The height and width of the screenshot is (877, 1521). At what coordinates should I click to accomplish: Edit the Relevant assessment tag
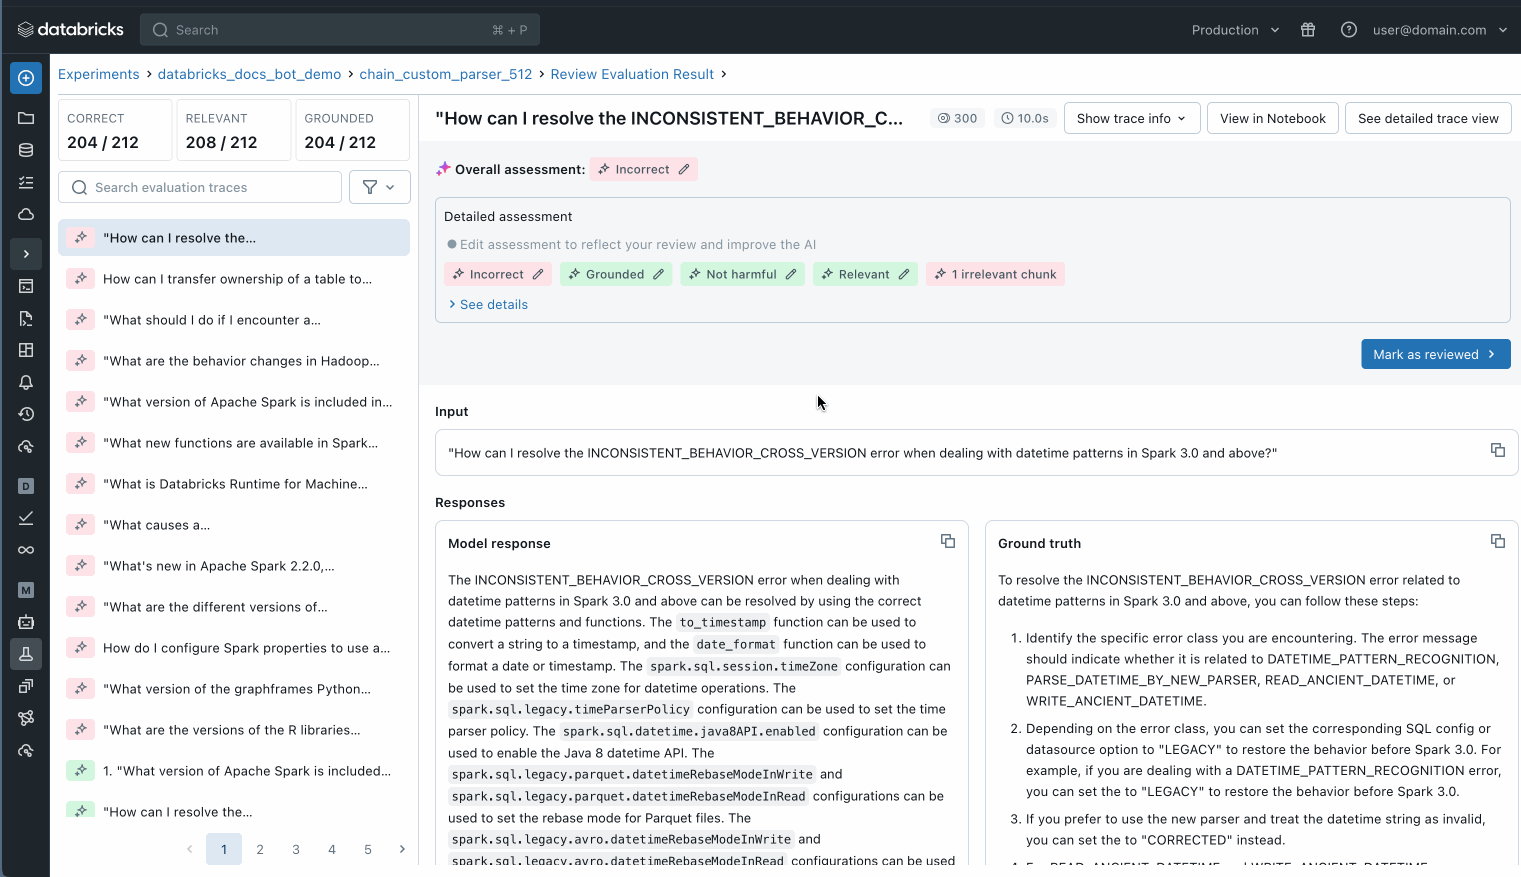click(904, 274)
